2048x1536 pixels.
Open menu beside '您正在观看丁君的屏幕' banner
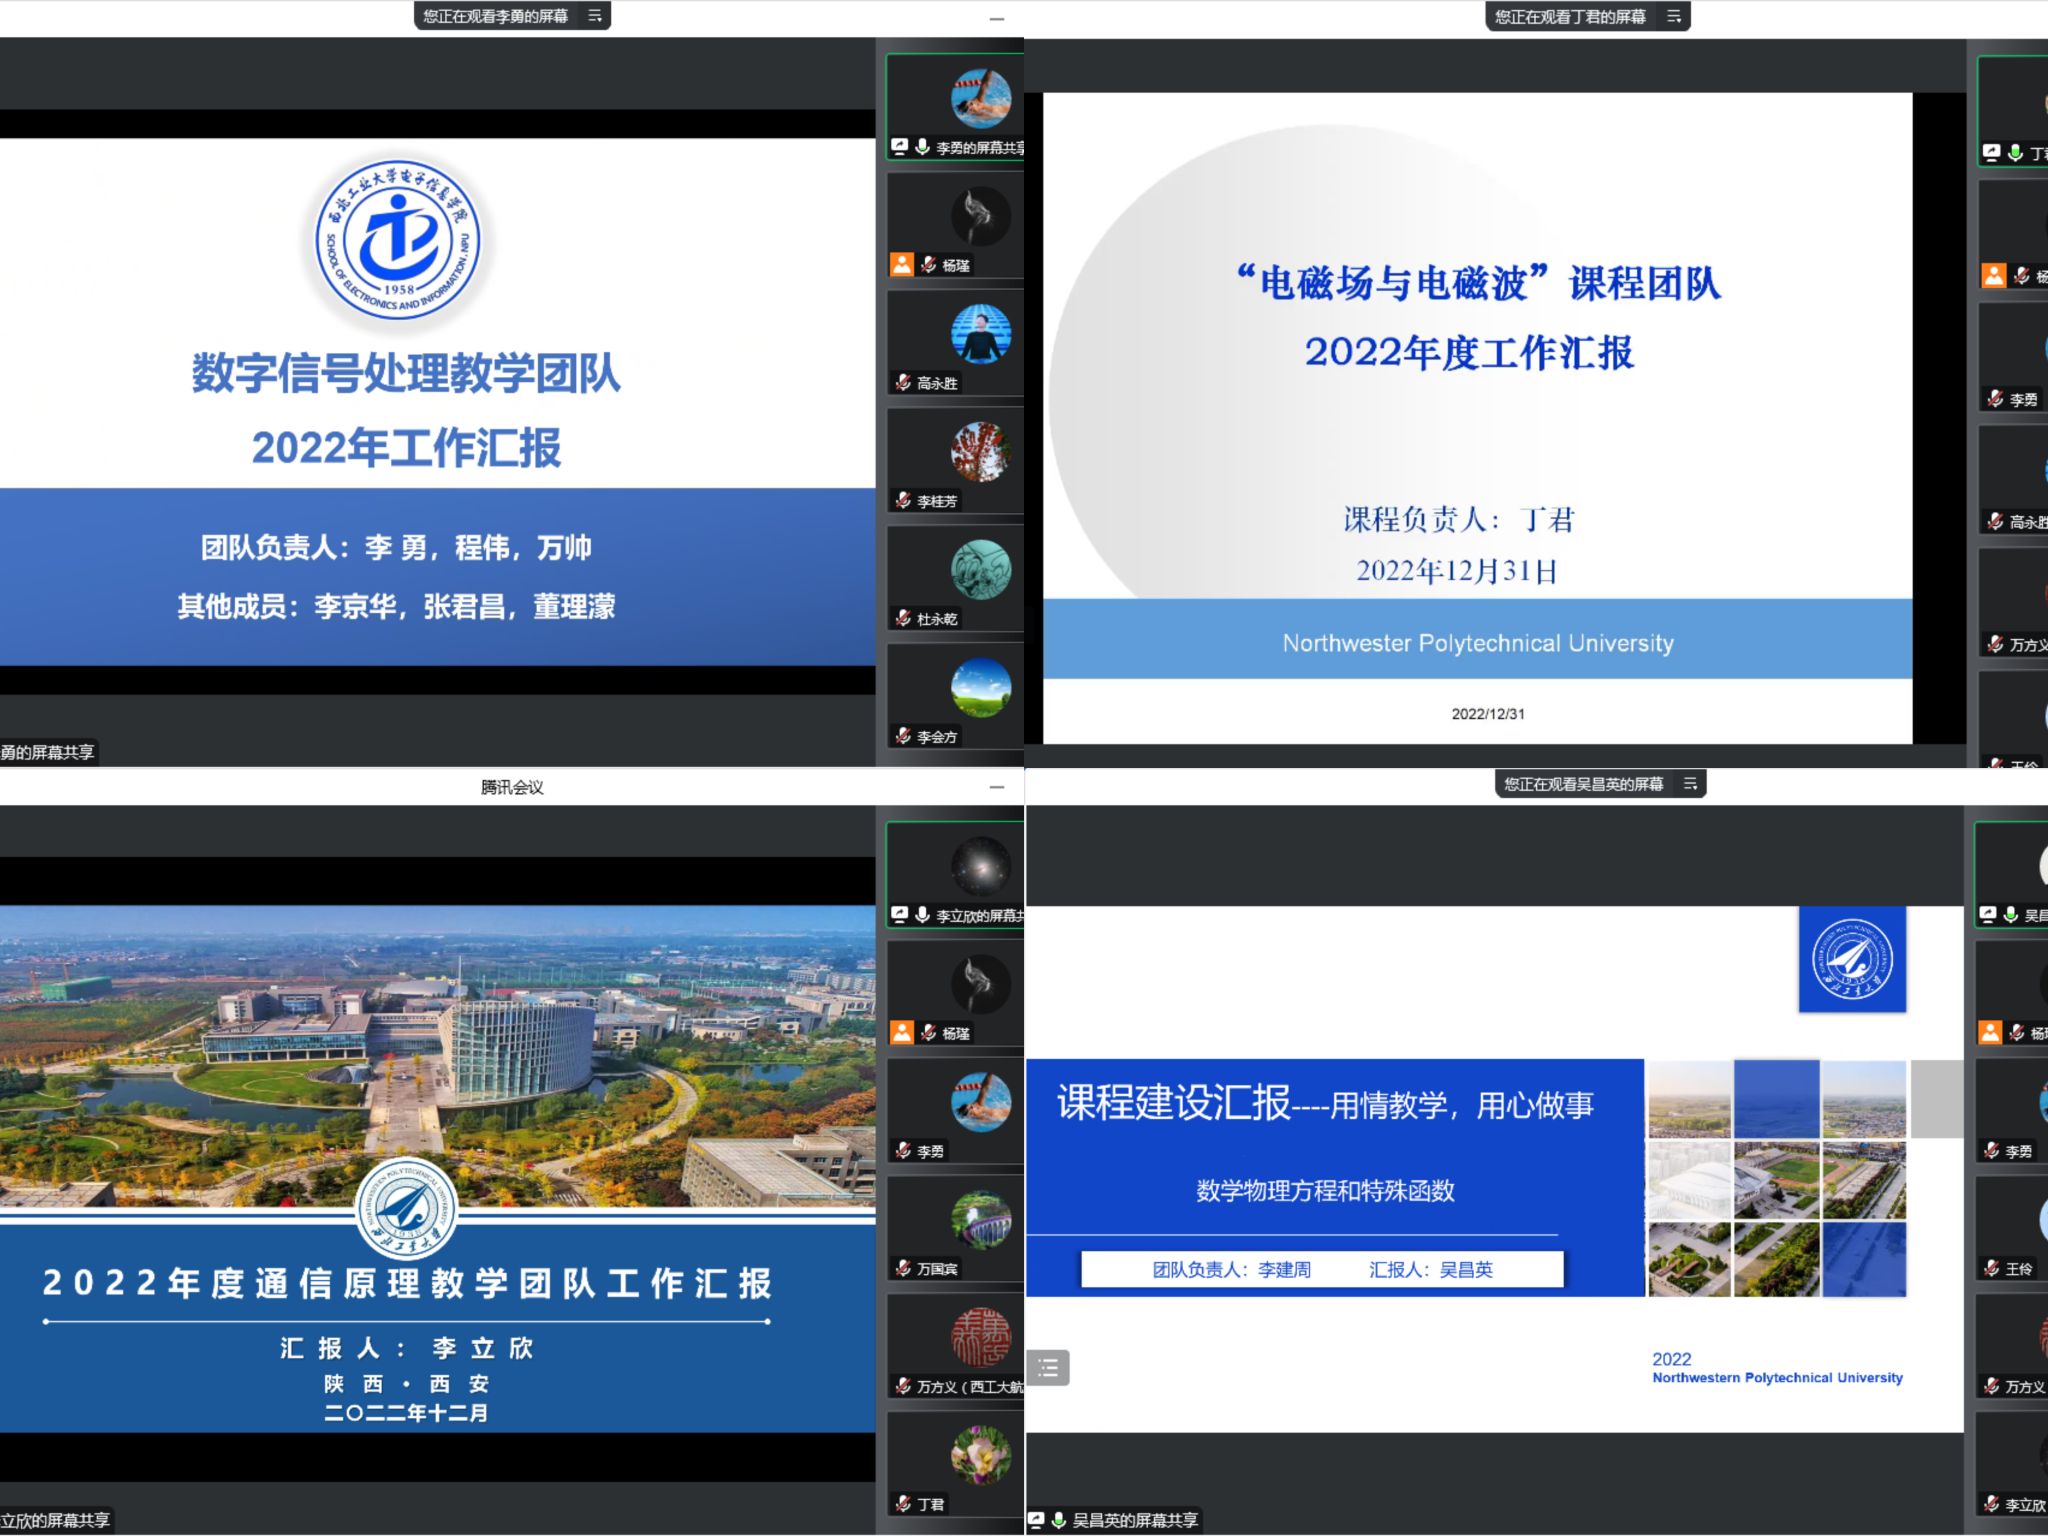1674,16
